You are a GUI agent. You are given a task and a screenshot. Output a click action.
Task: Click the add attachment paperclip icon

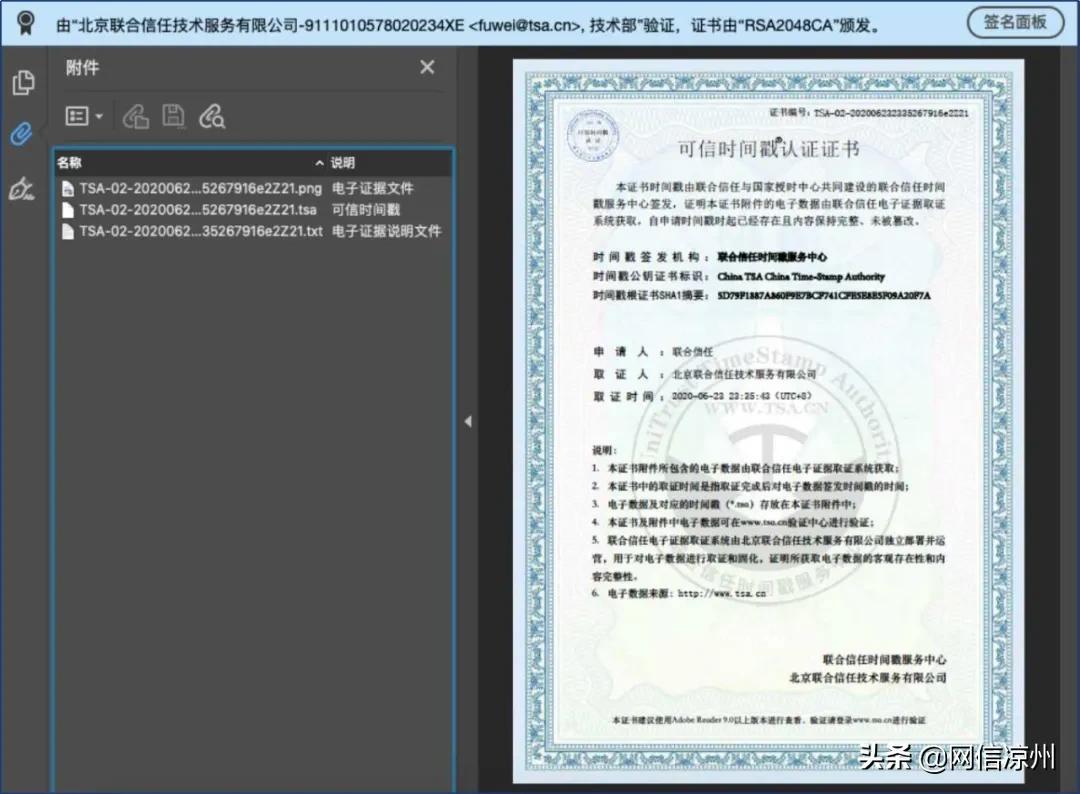pos(136,117)
